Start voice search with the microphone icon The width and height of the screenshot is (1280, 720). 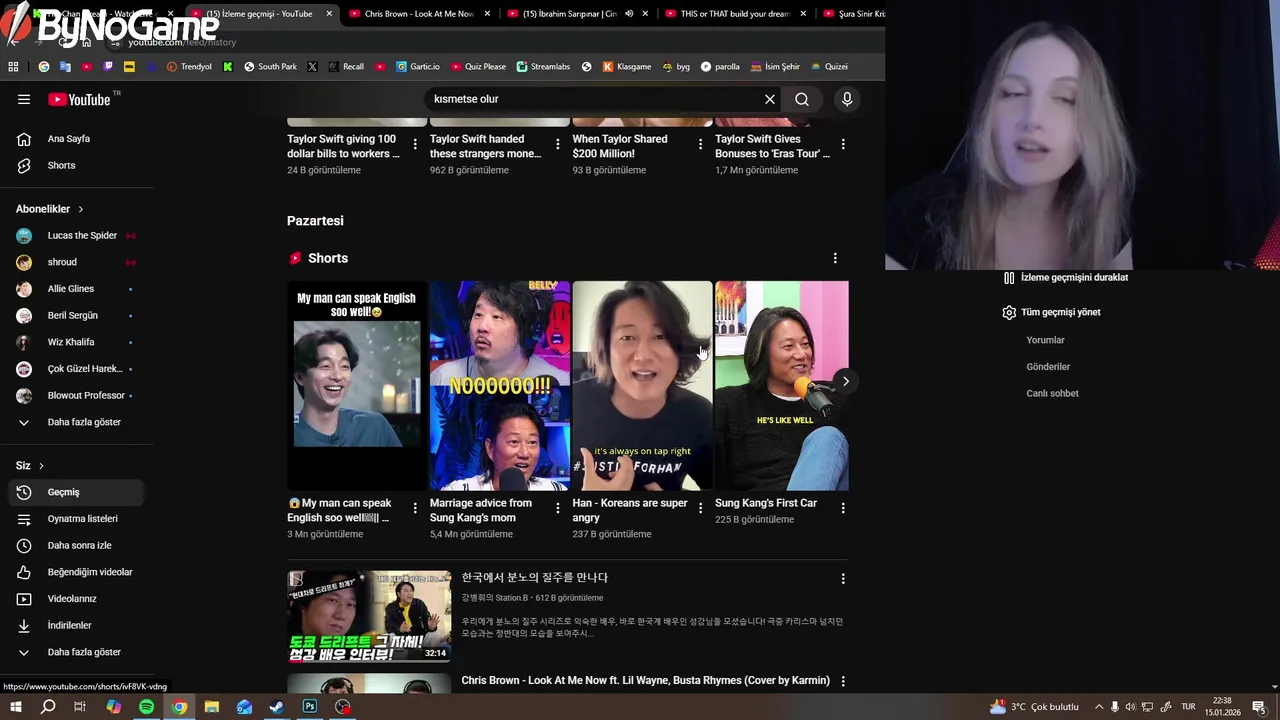[847, 99]
